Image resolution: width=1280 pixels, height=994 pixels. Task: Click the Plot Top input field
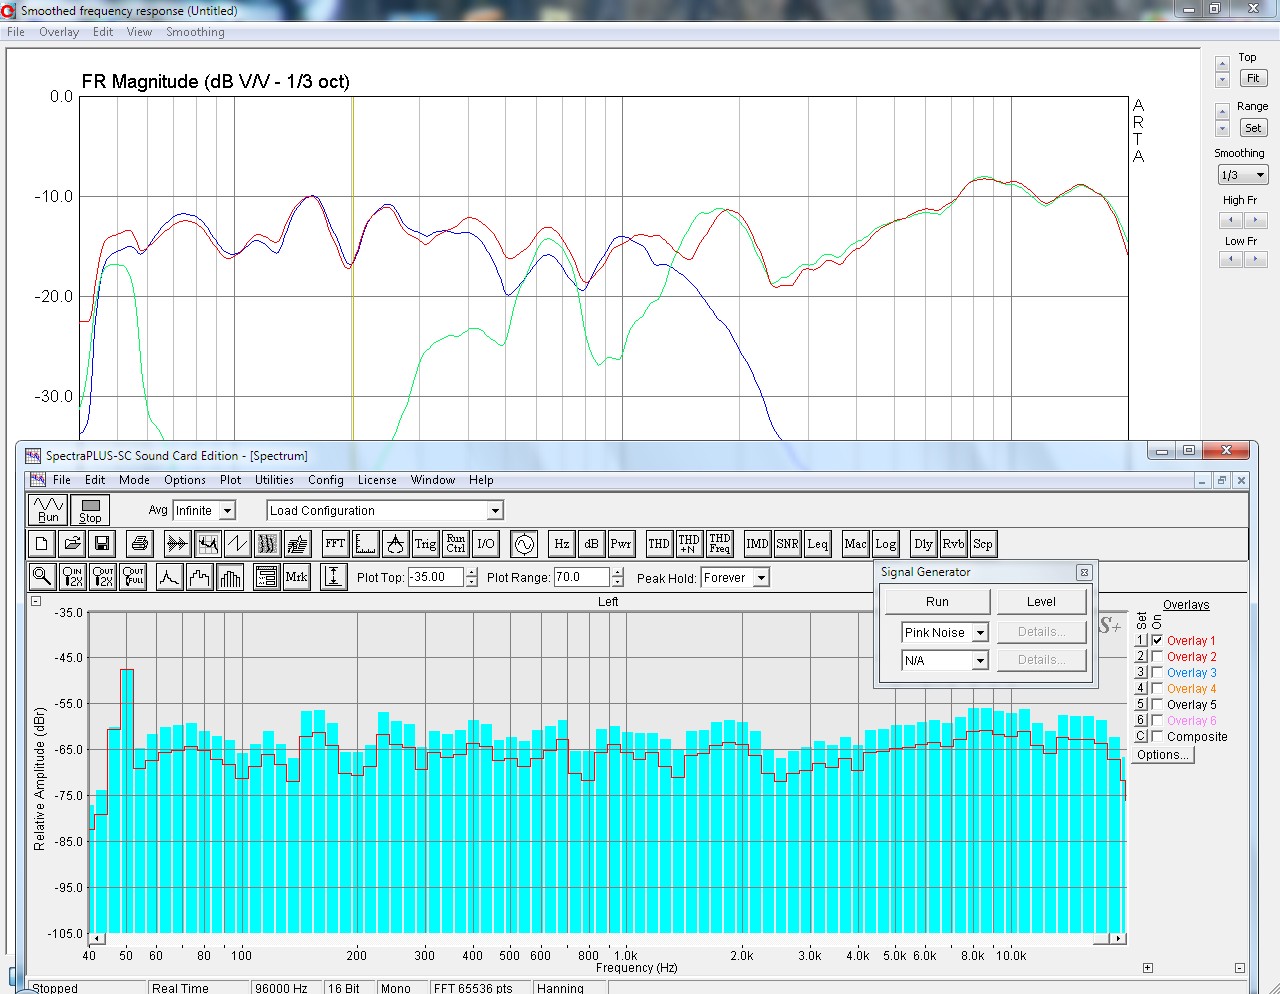point(436,578)
